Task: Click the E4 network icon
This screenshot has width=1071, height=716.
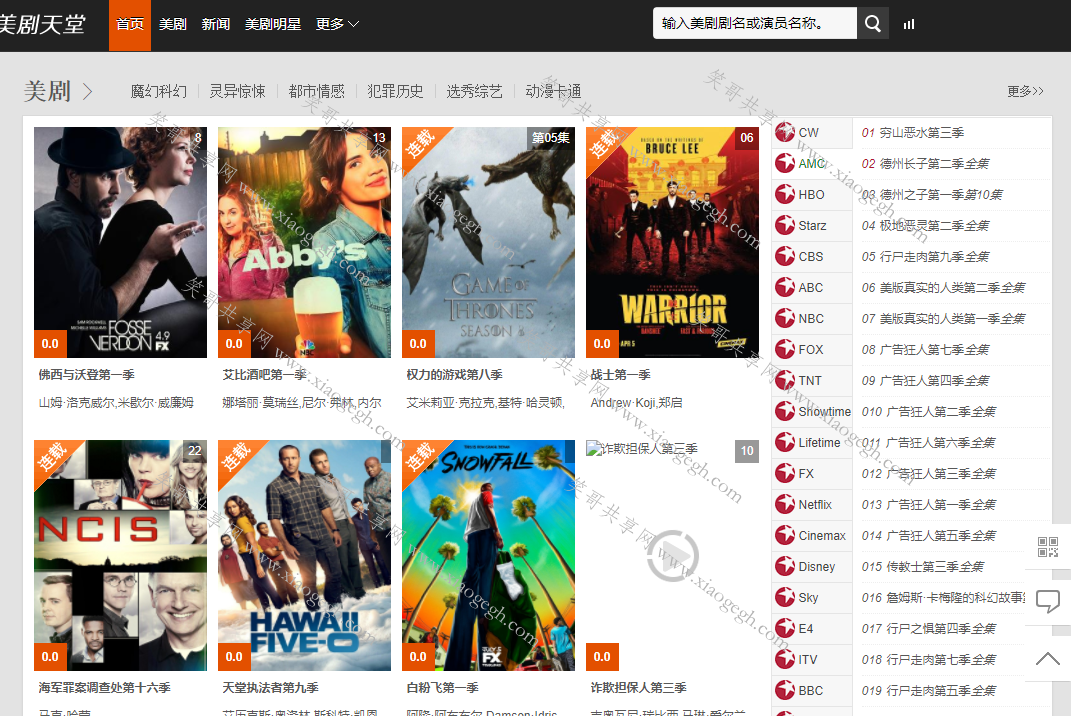Action: click(785, 628)
